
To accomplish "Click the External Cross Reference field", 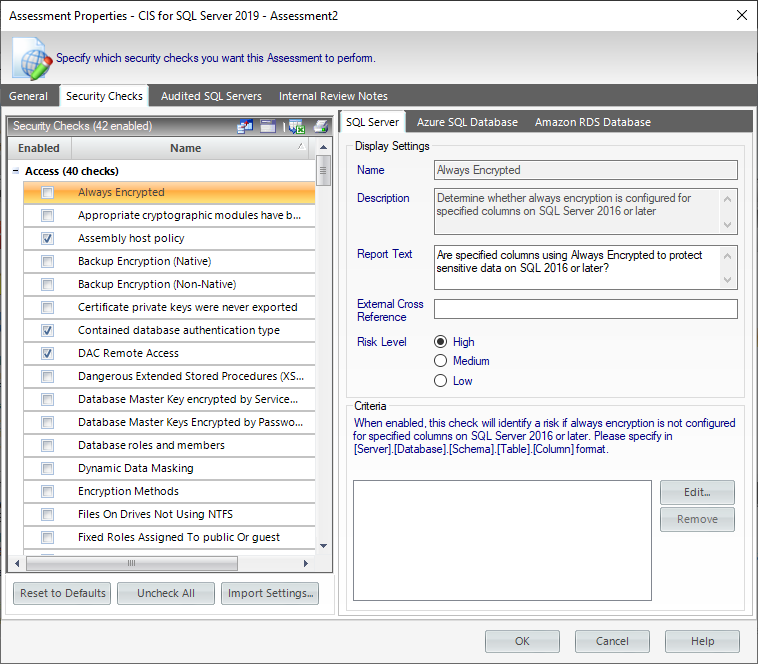I will click(x=585, y=309).
